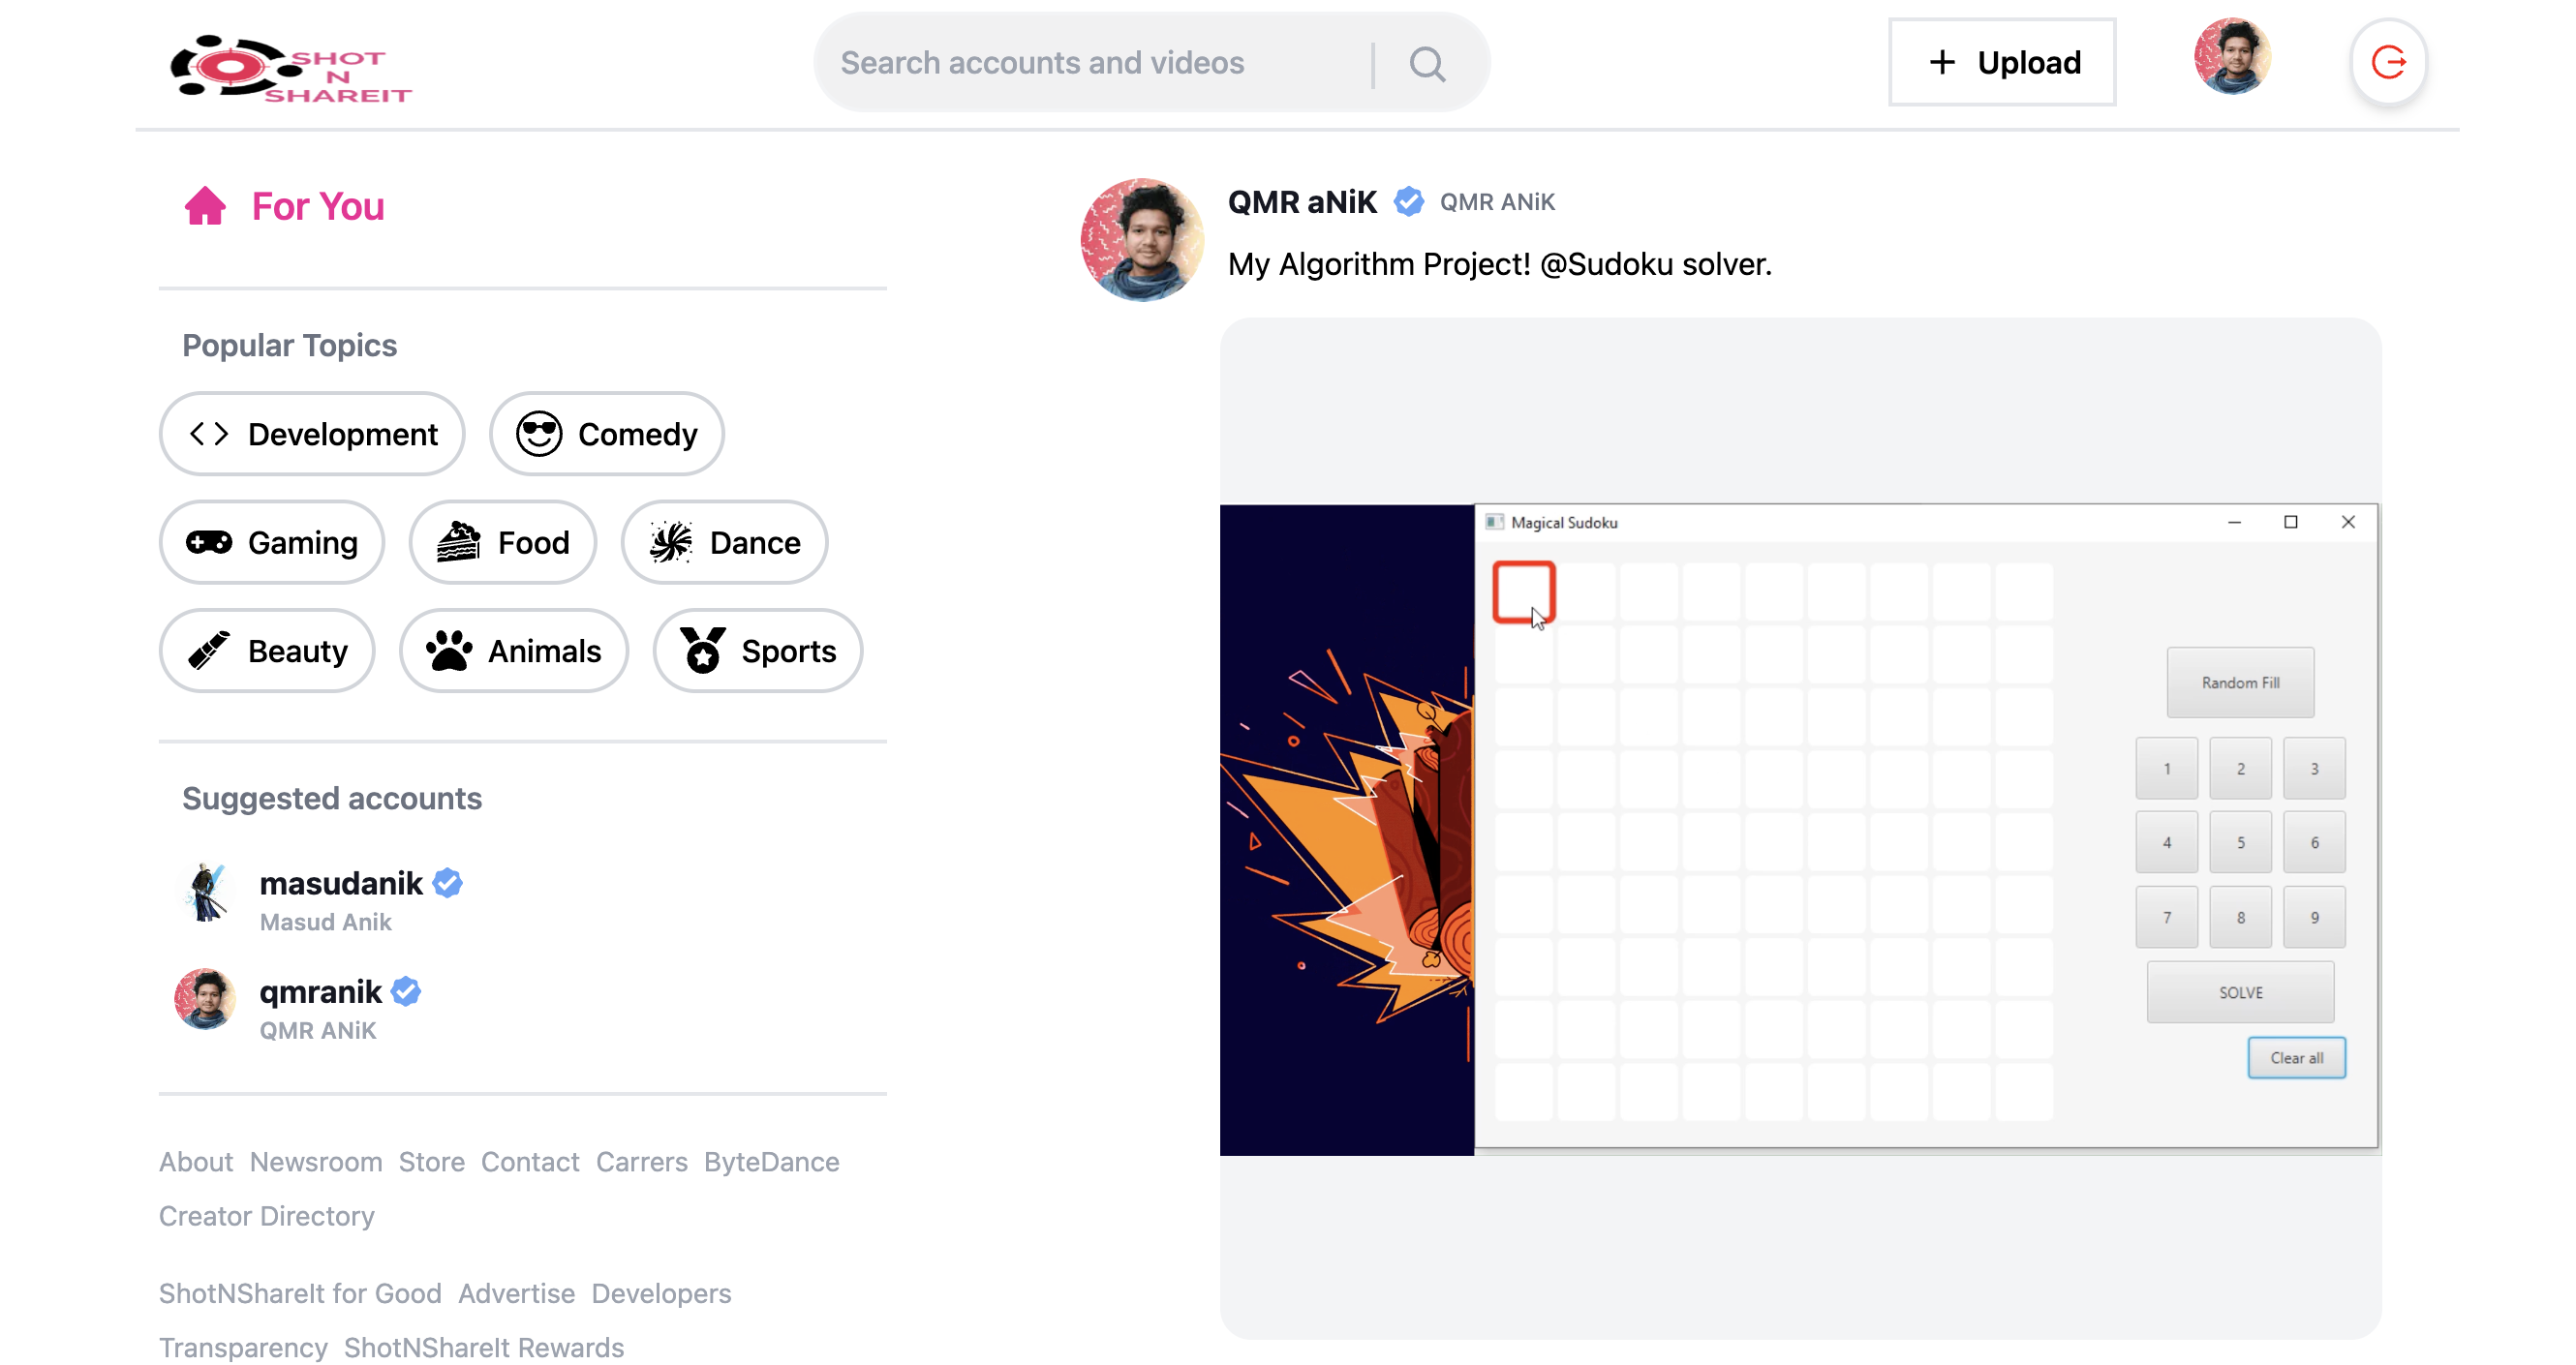Open the Creator Directory link
The image size is (2576, 1365).
click(x=266, y=1215)
